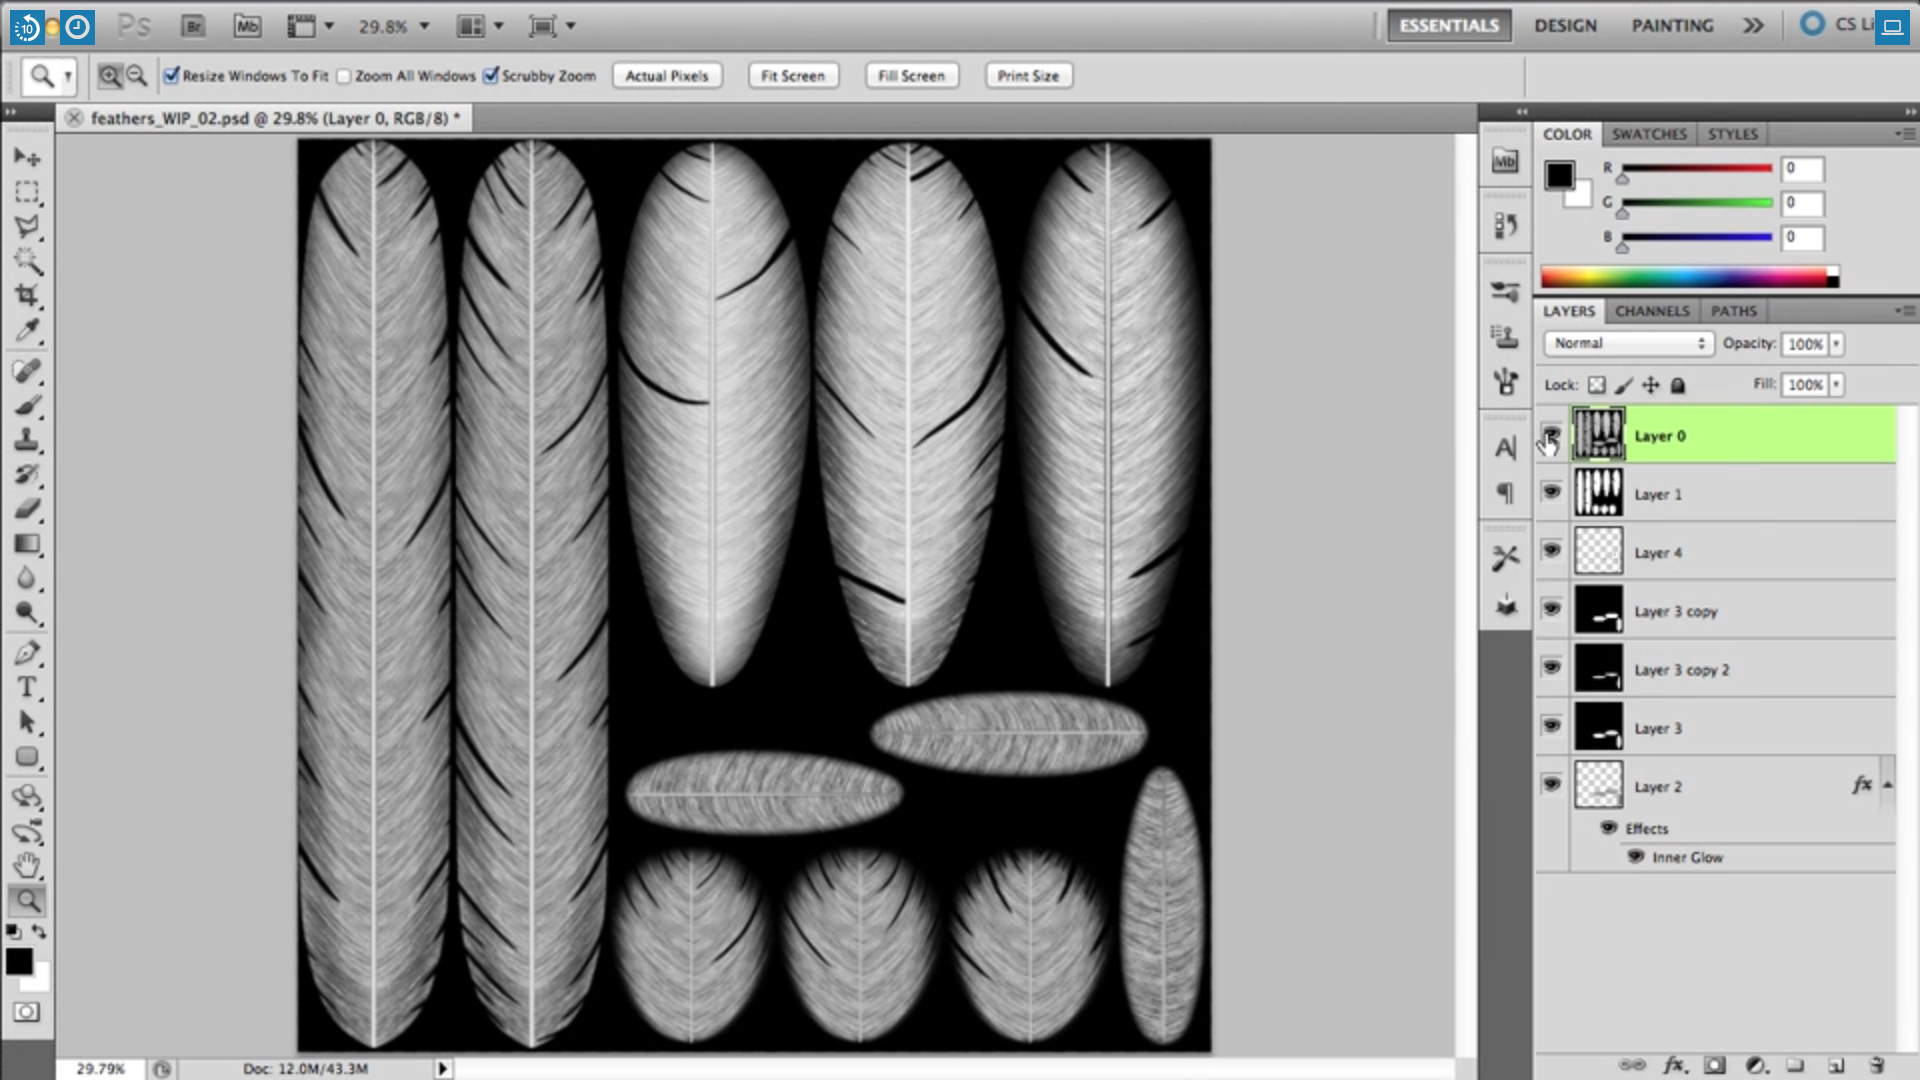Open the Mini Bridge panel icon
Viewport: 1920px width, 1080px height.
point(1503,160)
